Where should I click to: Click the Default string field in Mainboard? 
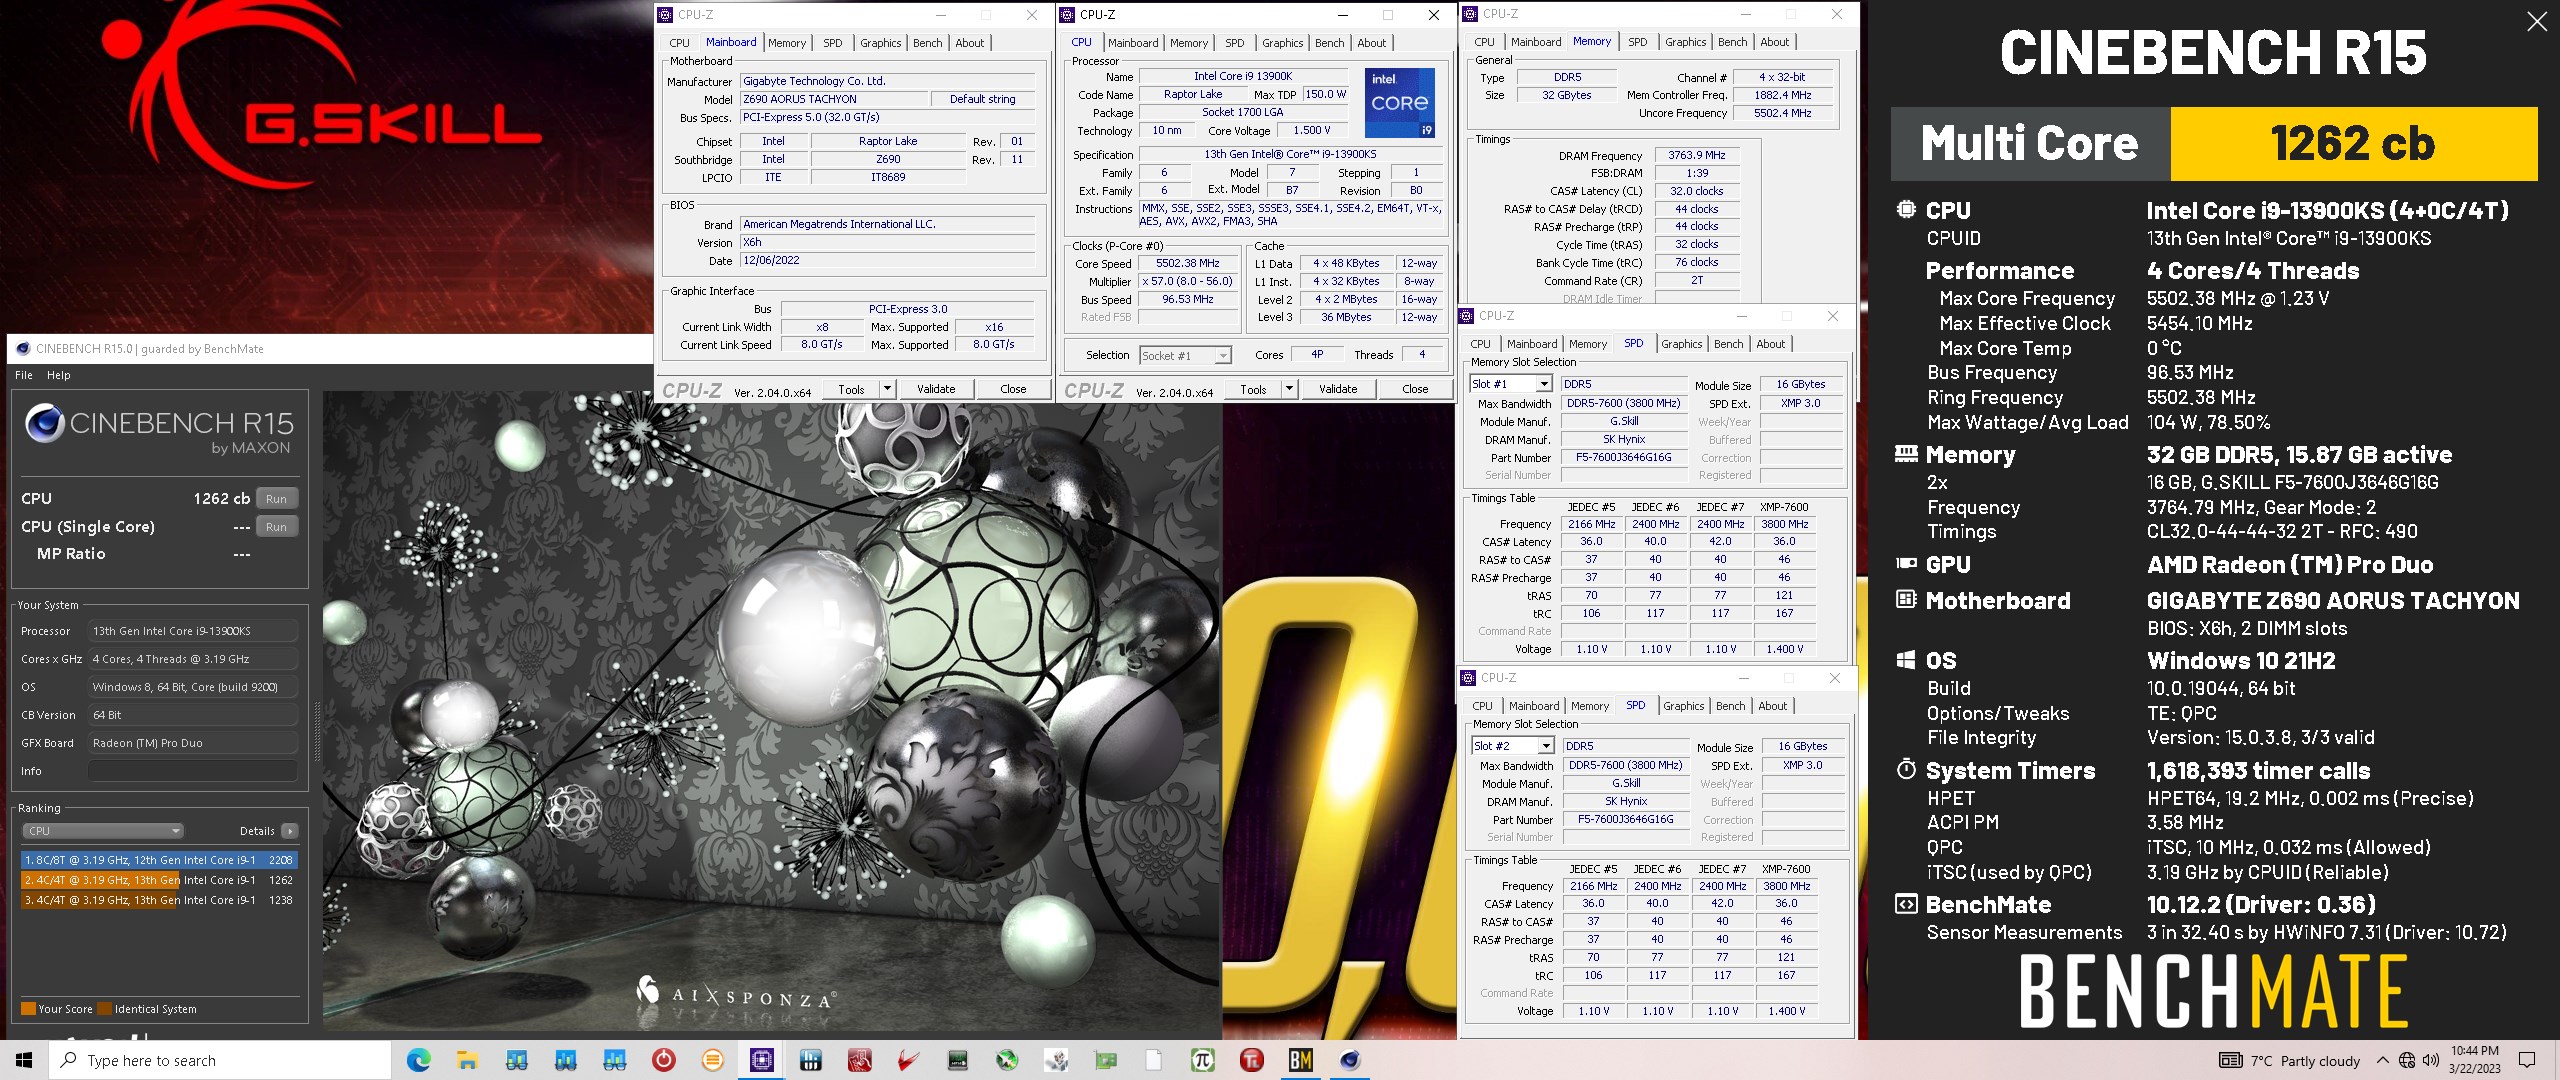[x=983, y=99]
